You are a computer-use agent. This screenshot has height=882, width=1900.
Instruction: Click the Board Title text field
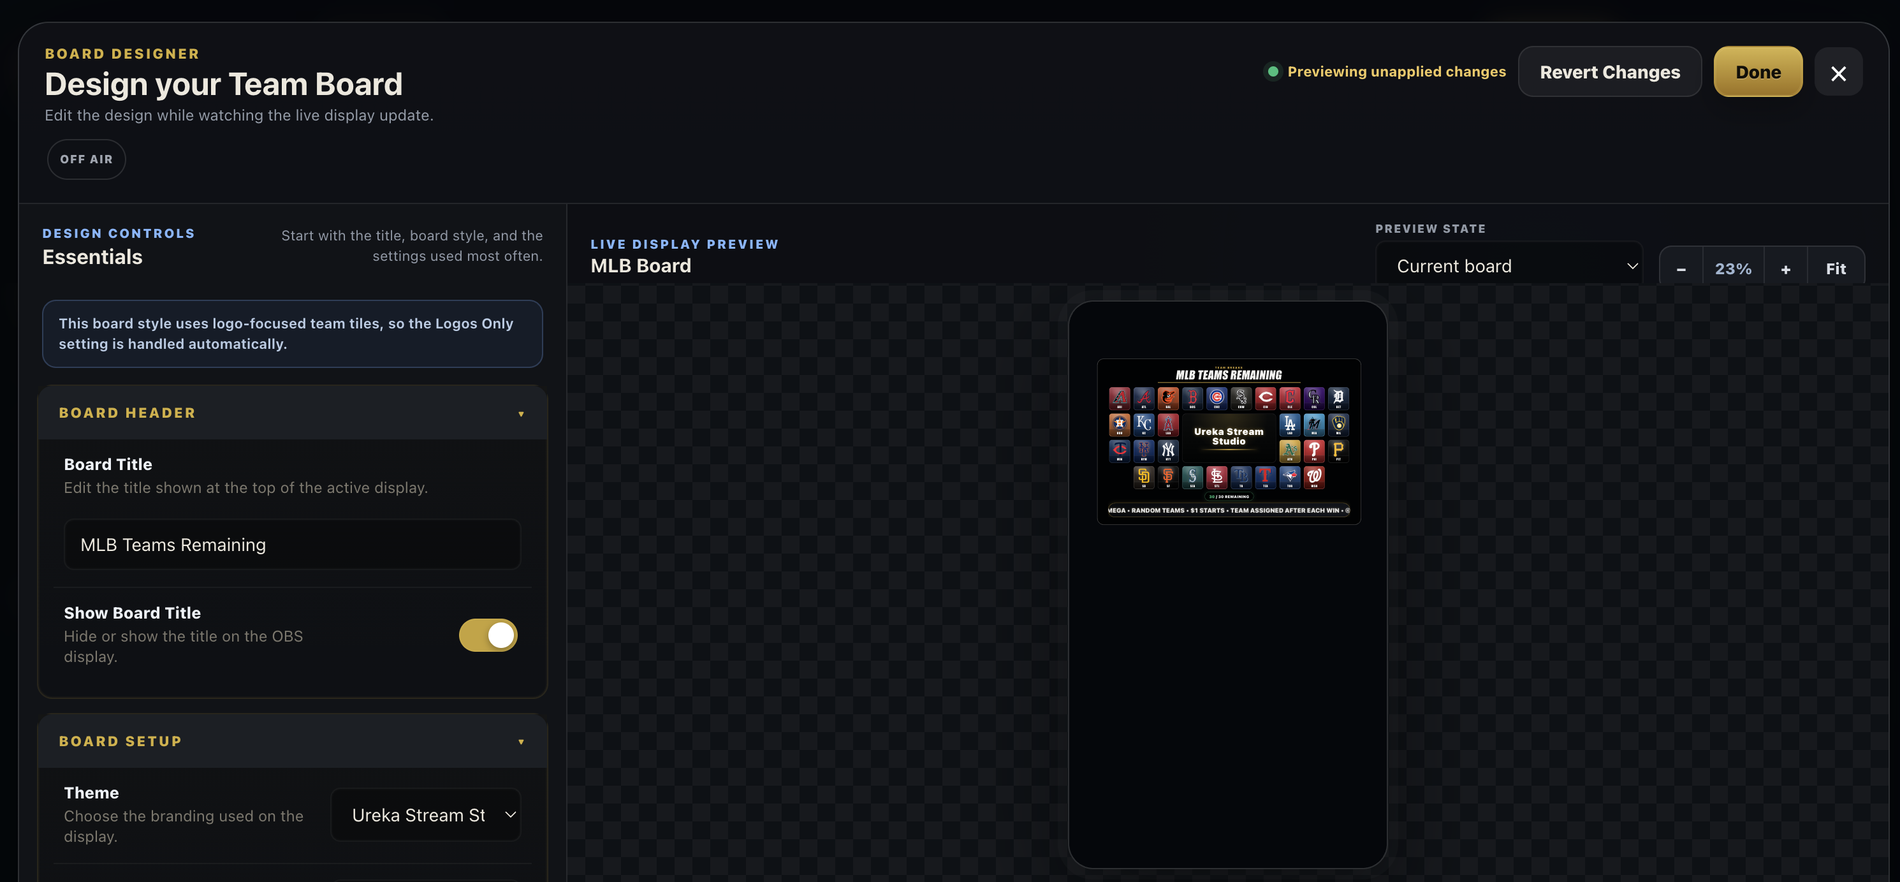point(292,545)
